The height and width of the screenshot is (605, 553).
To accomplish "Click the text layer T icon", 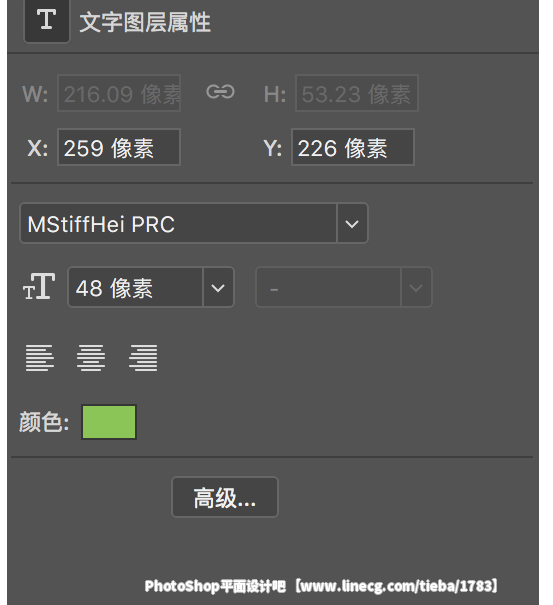I will (x=47, y=21).
